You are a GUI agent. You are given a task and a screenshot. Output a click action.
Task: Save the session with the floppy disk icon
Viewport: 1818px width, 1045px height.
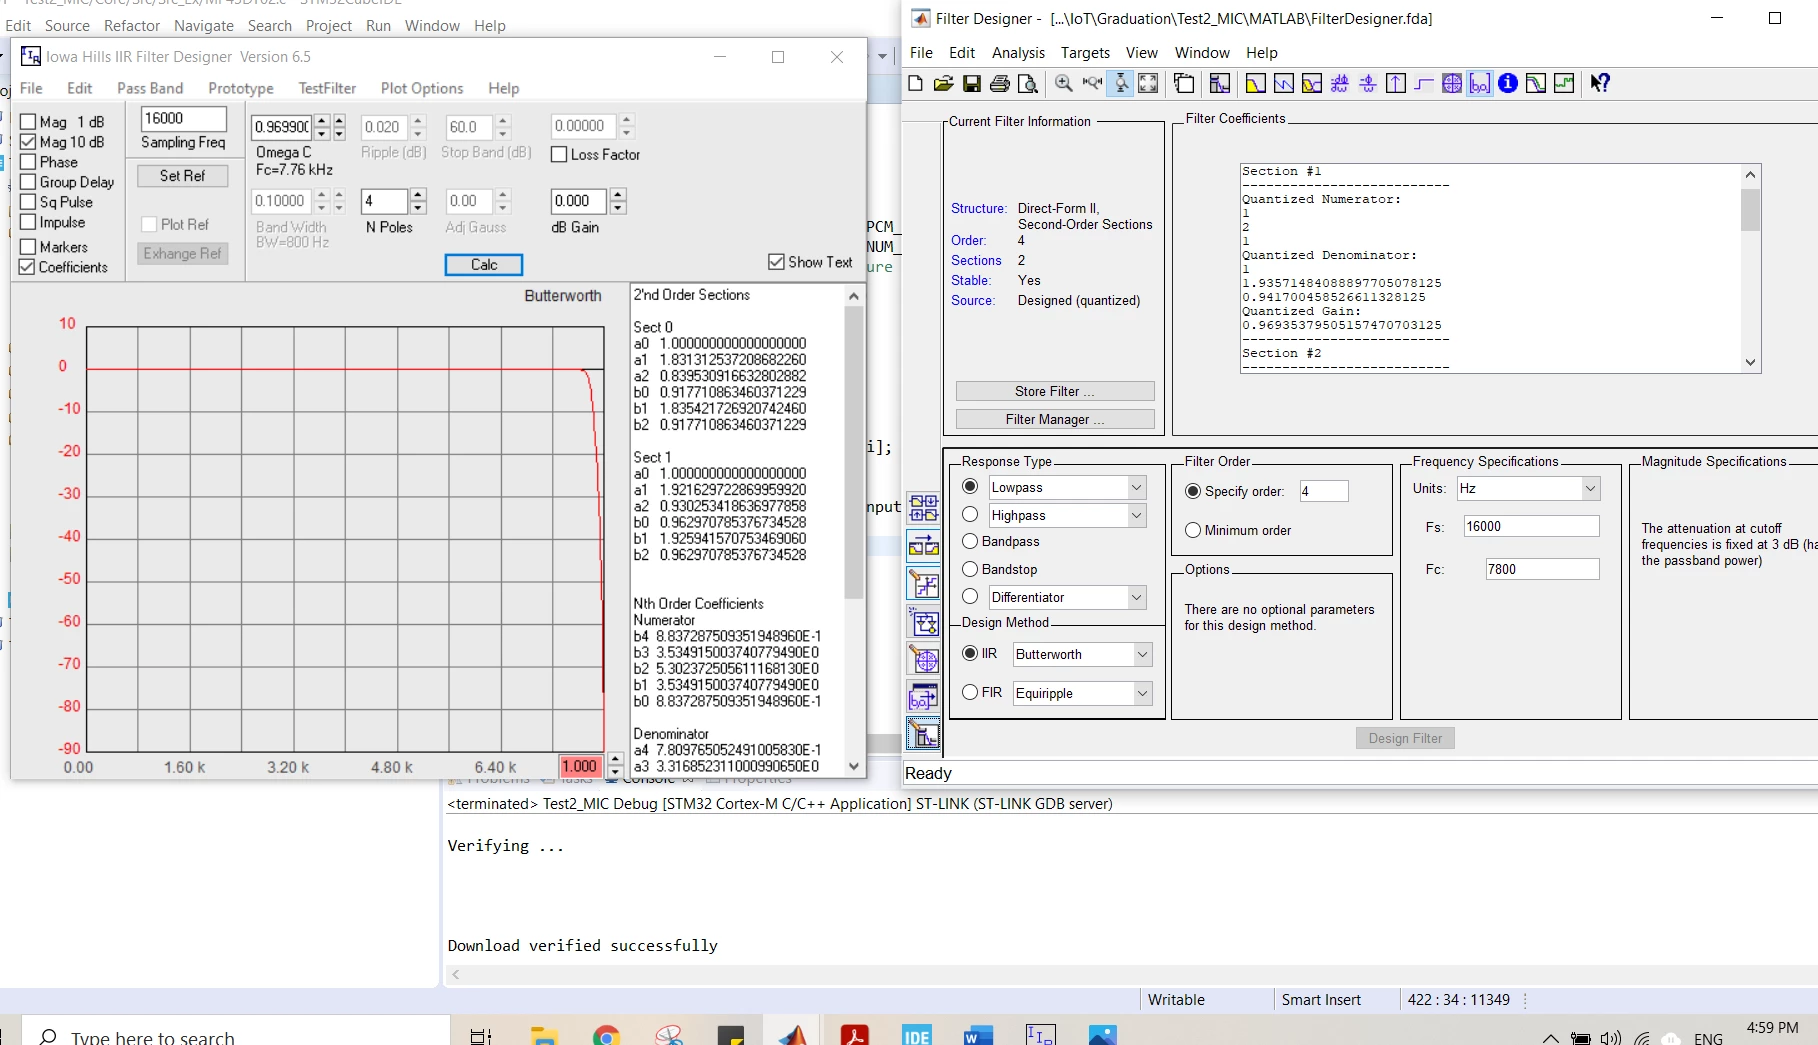click(x=972, y=83)
